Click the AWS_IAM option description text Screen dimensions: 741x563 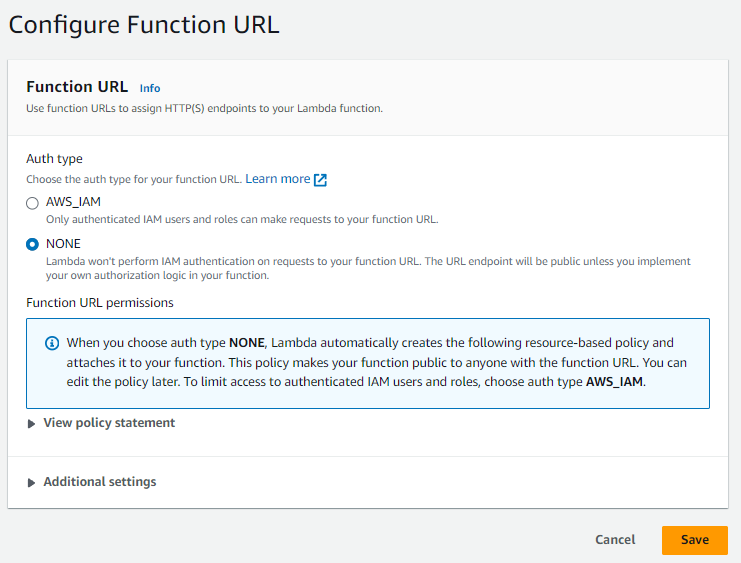pos(242,219)
